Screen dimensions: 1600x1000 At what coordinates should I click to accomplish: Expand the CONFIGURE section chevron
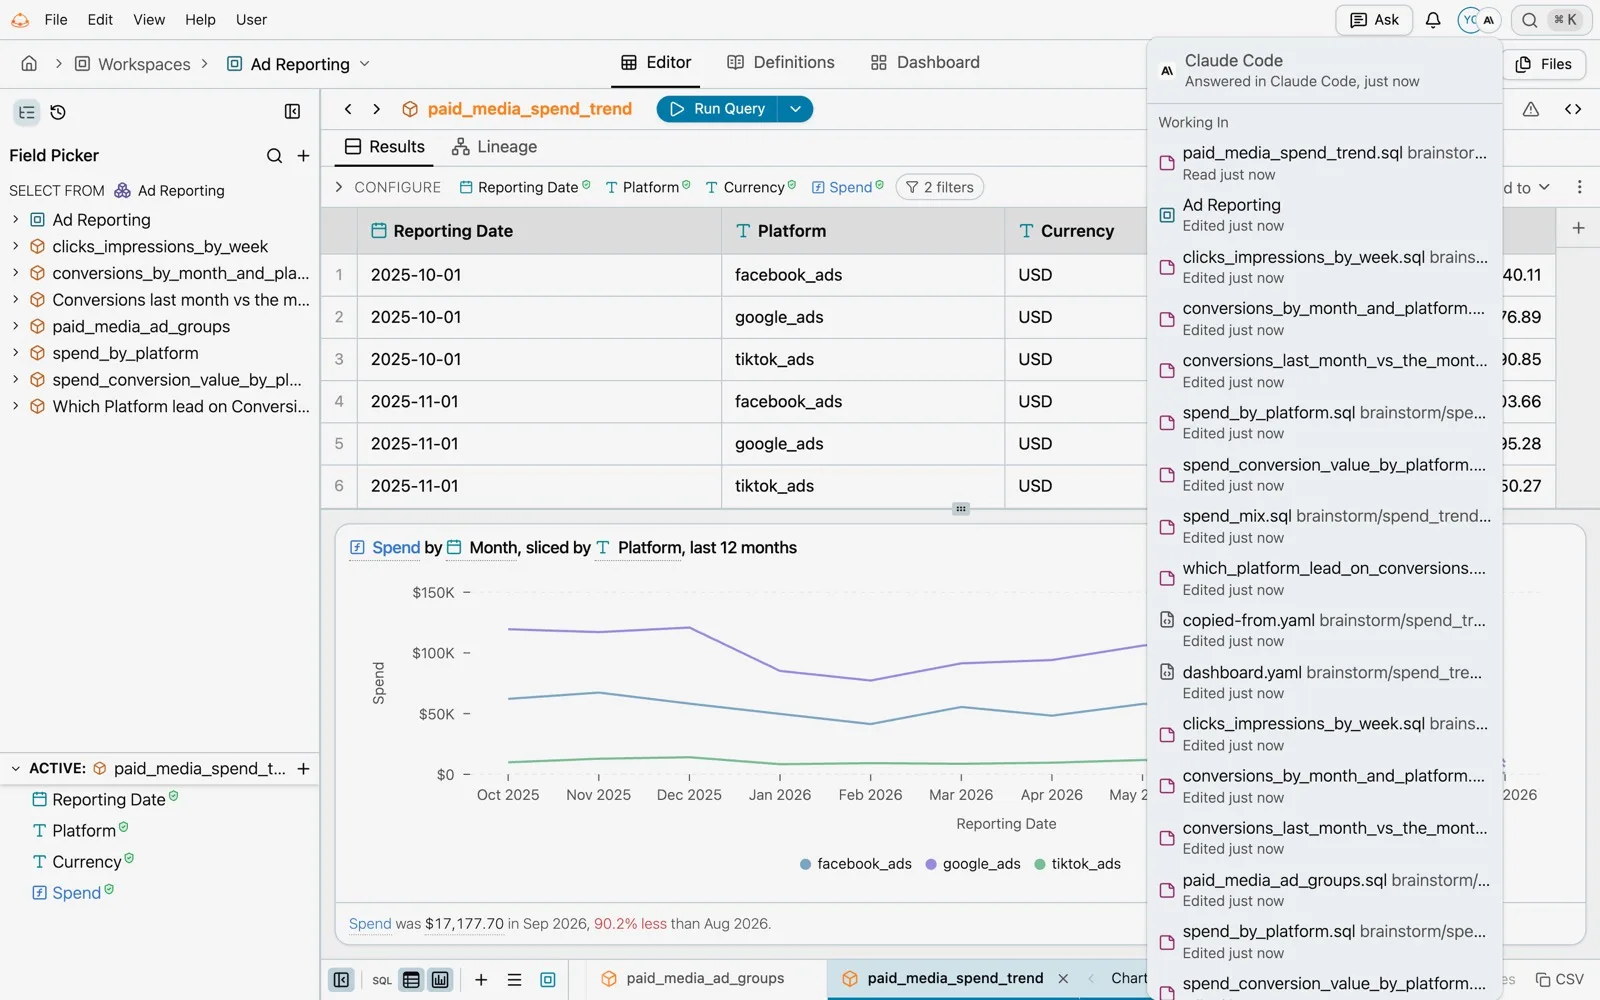pyautogui.click(x=338, y=187)
